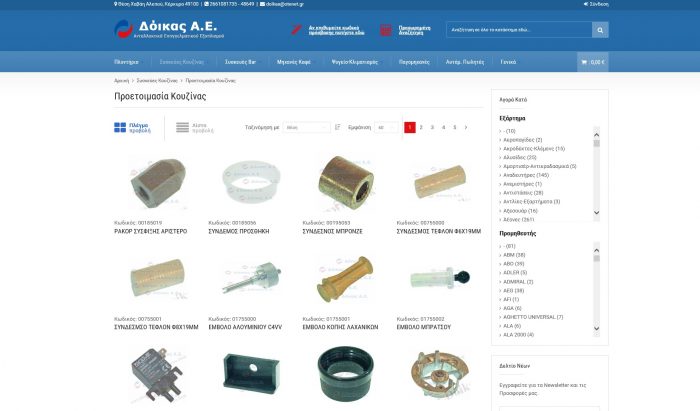Image resolution: width=700 pixels, height=411 pixels.
Task: Click the red advanced search icon
Action: (x=386, y=30)
